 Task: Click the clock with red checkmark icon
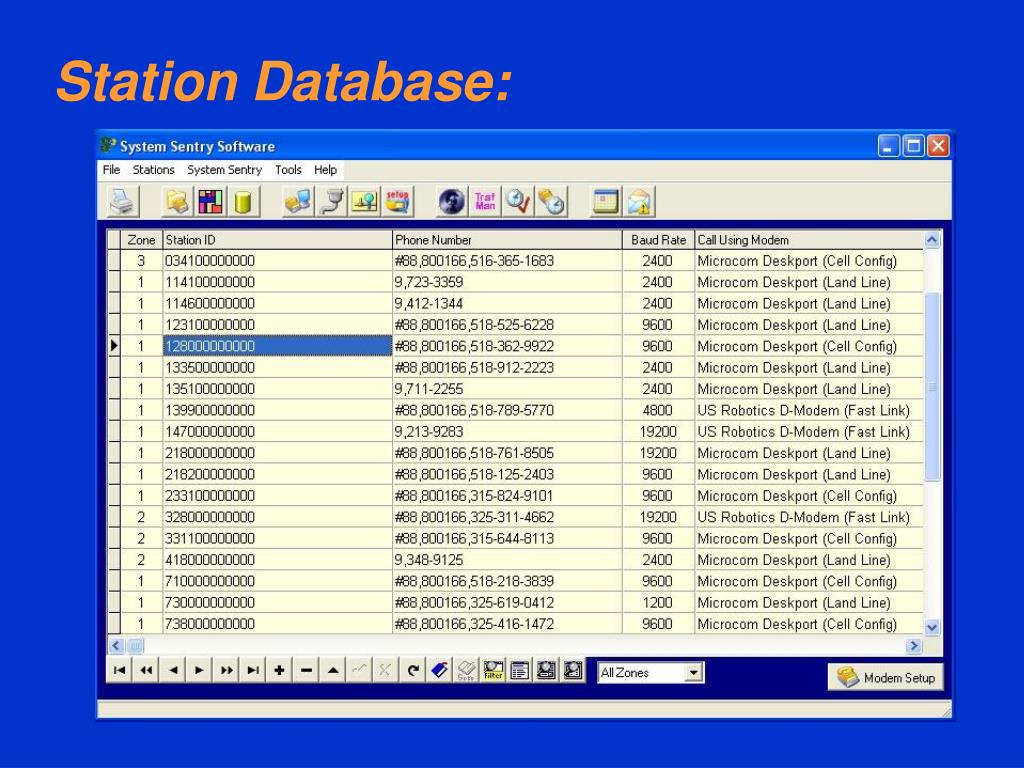pyautogui.click(x=519, y=201)
